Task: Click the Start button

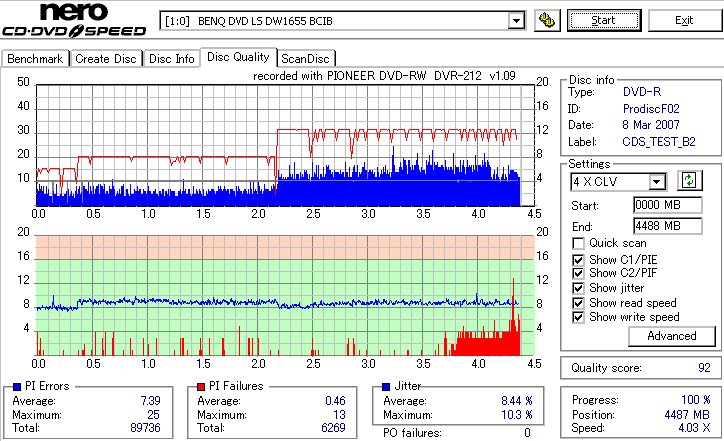Action: point(604,20)
